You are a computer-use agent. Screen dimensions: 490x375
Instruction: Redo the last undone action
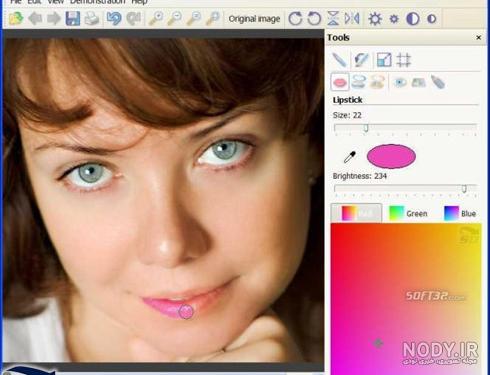(134, 18)
